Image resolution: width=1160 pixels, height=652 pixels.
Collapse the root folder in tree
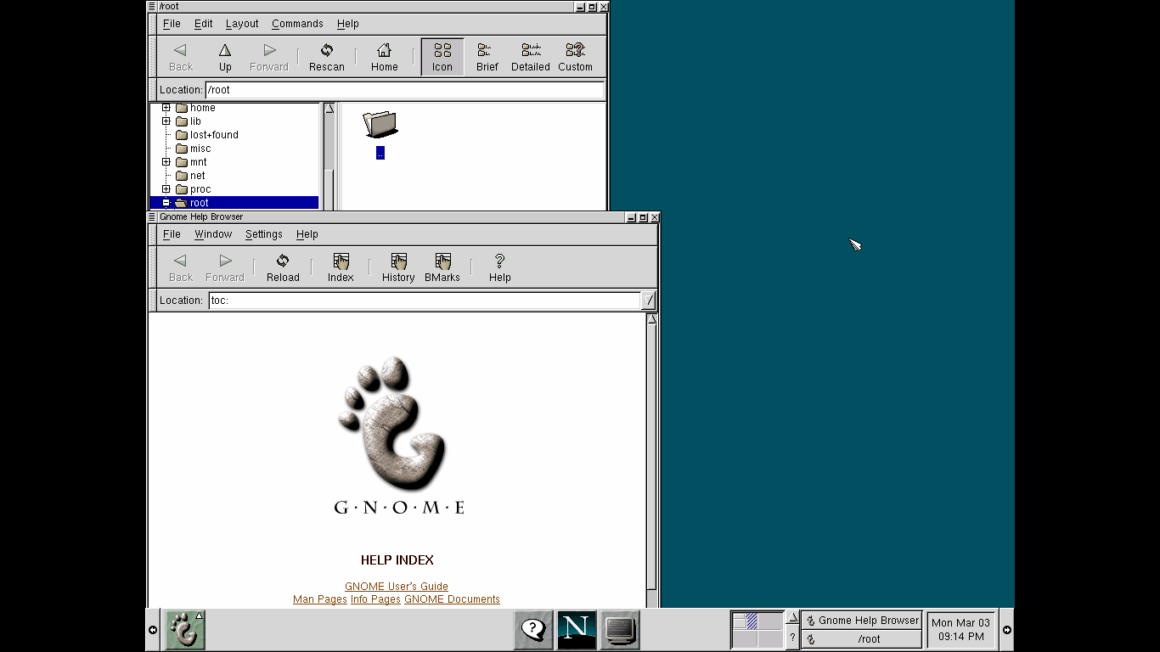point(166,202)
